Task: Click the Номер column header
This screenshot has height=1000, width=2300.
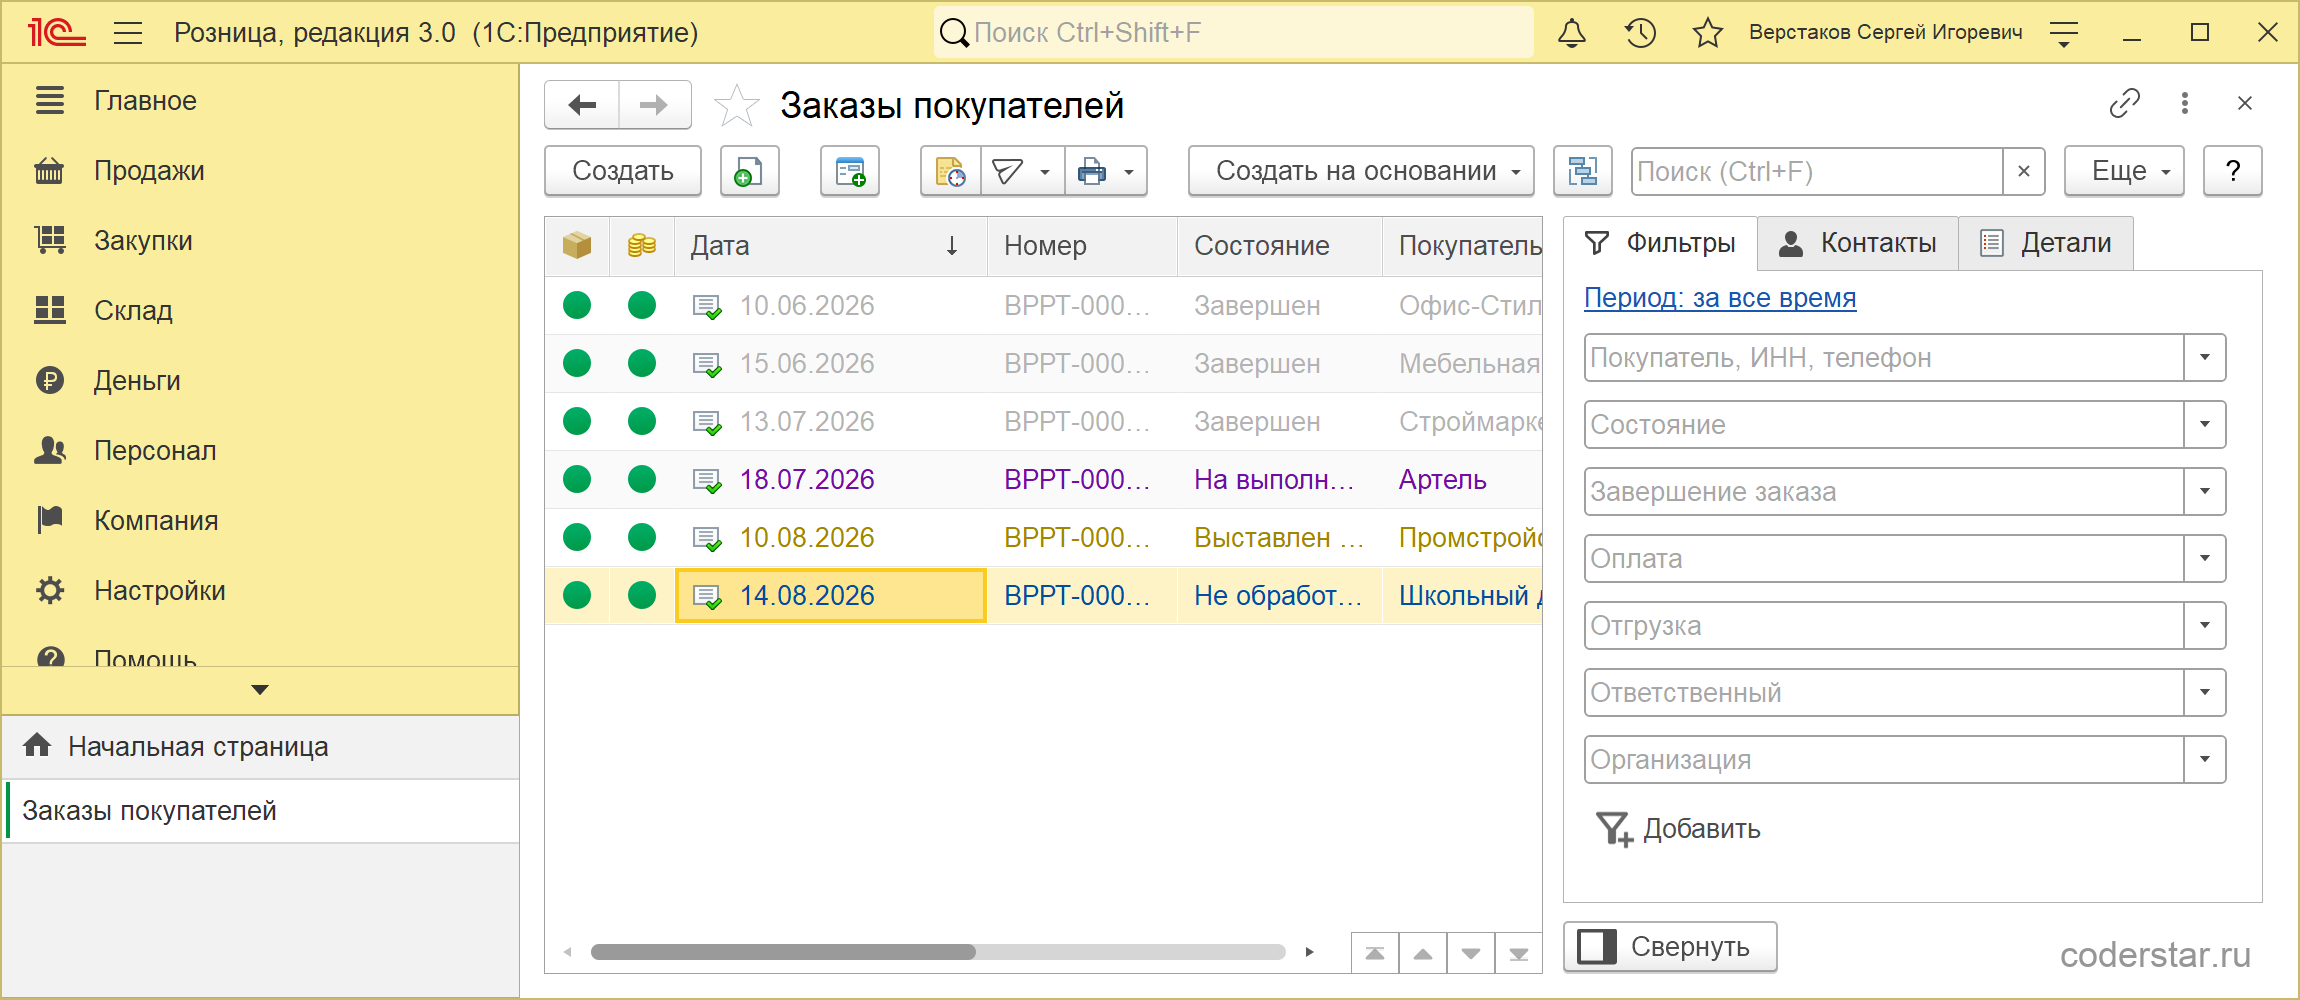Action: [x=1082, y=246]
